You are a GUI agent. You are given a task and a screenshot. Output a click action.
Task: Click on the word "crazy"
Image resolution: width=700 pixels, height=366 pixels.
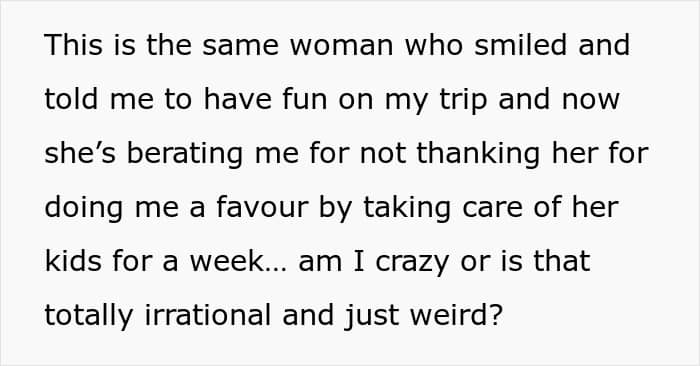412,261
